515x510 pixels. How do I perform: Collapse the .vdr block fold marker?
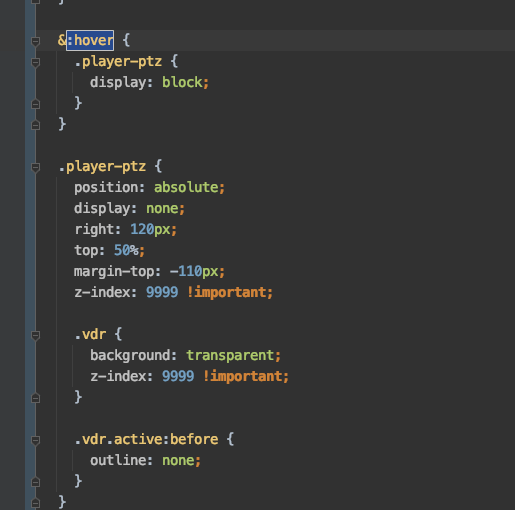click(35, 335)
